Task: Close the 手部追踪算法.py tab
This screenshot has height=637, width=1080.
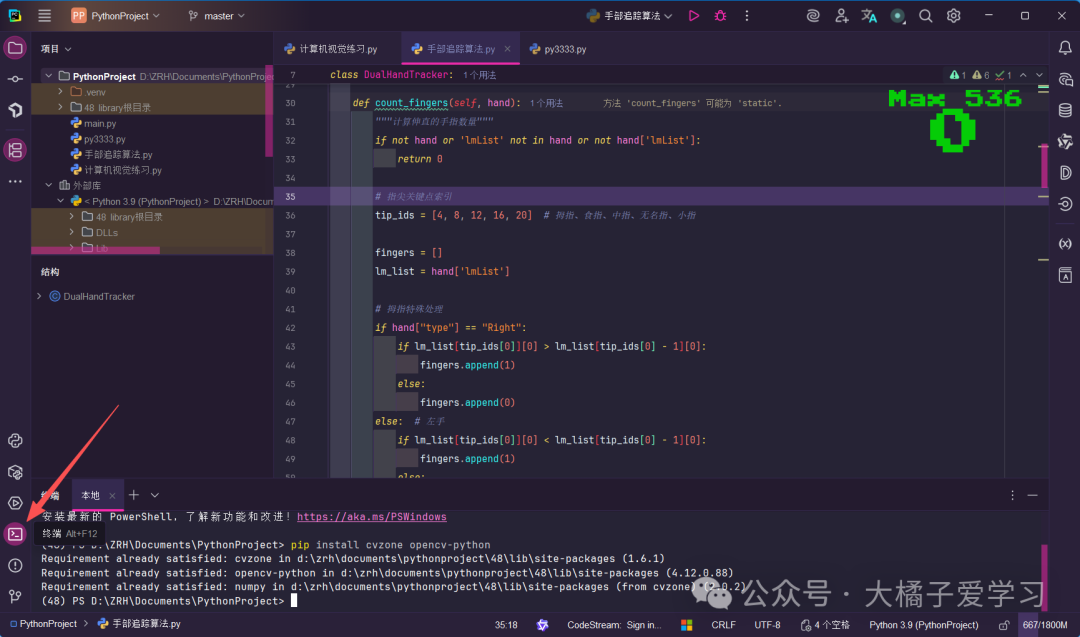Action: pyautogui.click(x=508, y=49)
